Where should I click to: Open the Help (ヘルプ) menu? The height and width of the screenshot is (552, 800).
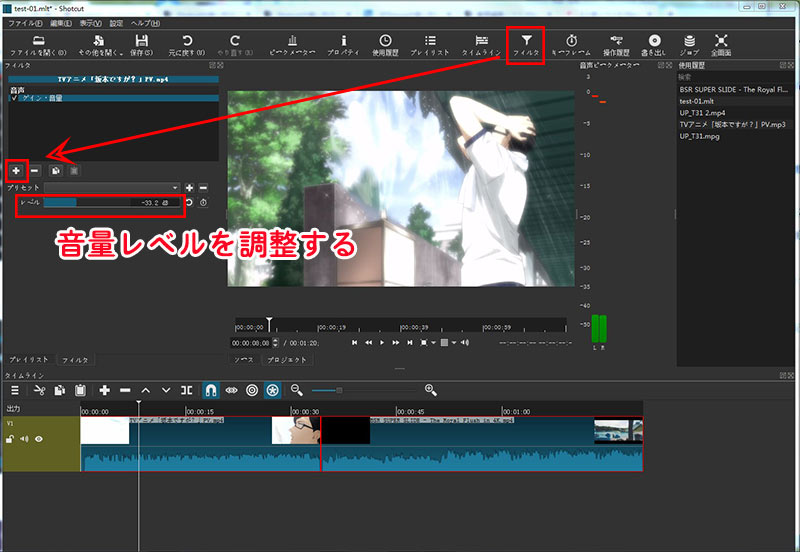(145, 23)
